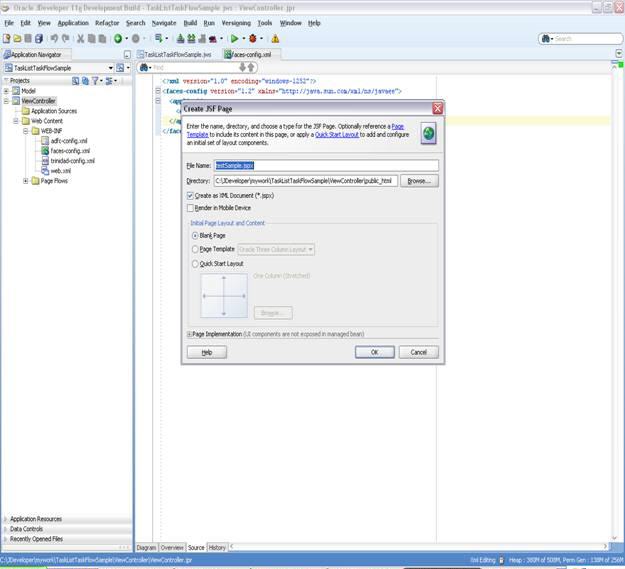Click the Copy toolbar icon
Image resolution: width=625 pixels, height=569 pixels.
pyautogui.click(x=92, y=39)
